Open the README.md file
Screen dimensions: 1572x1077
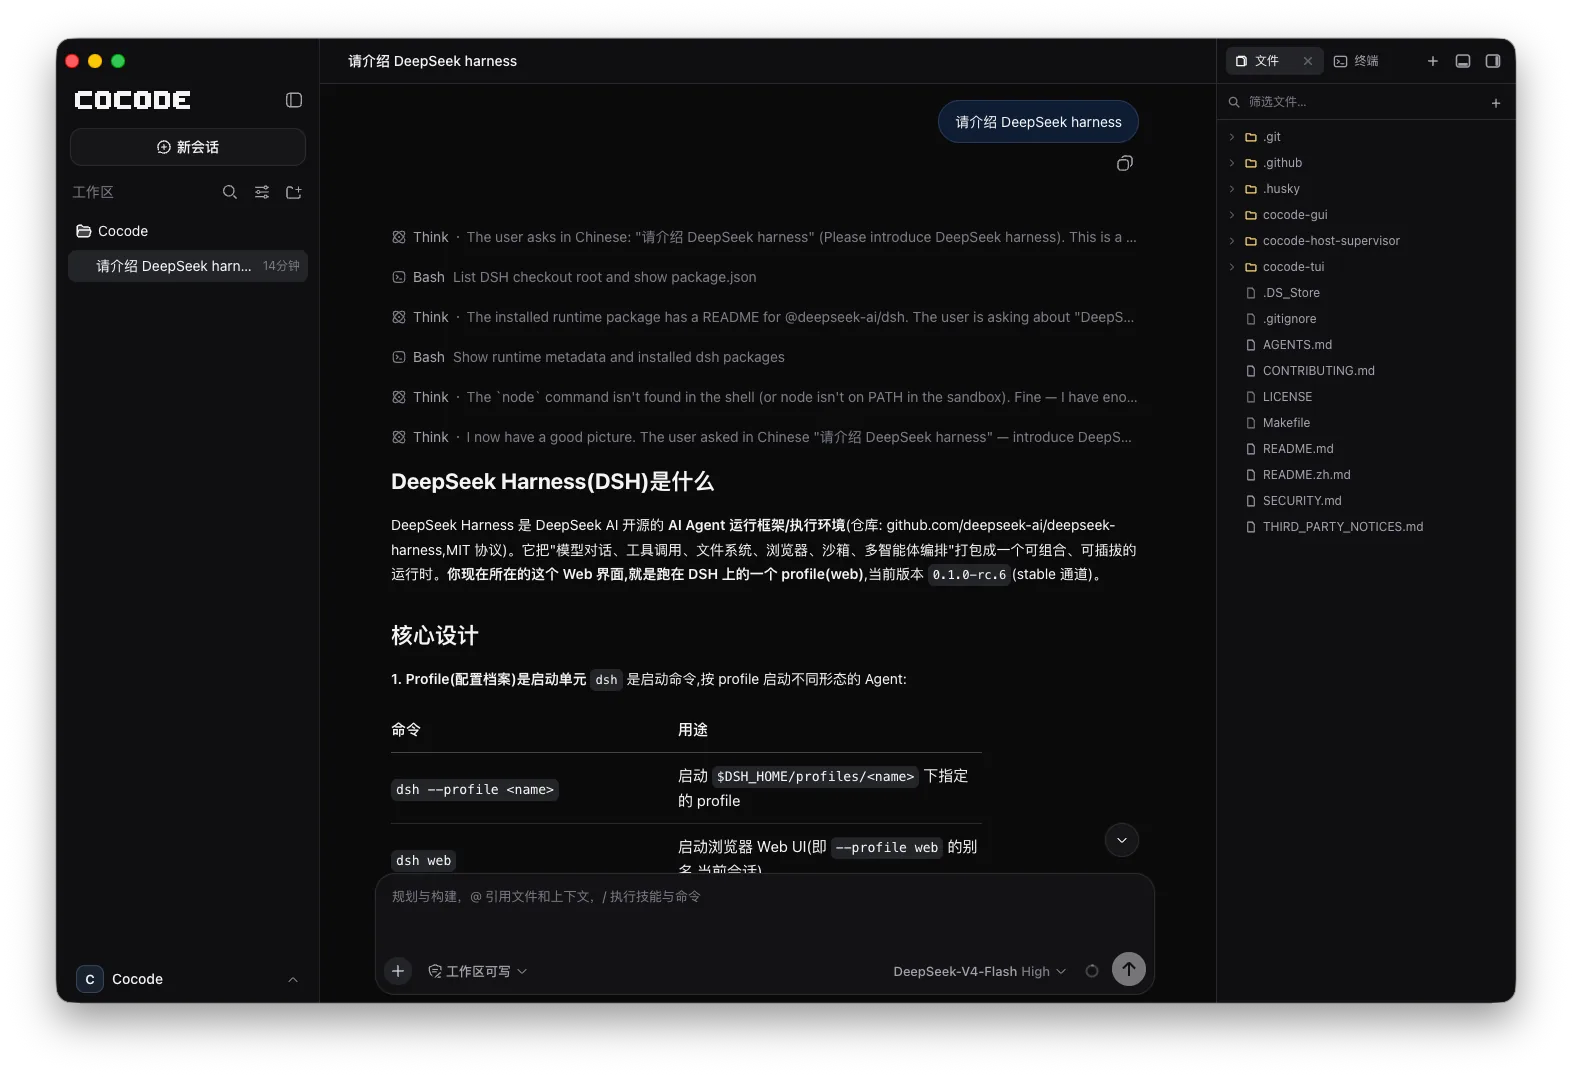coord(1366,449)
